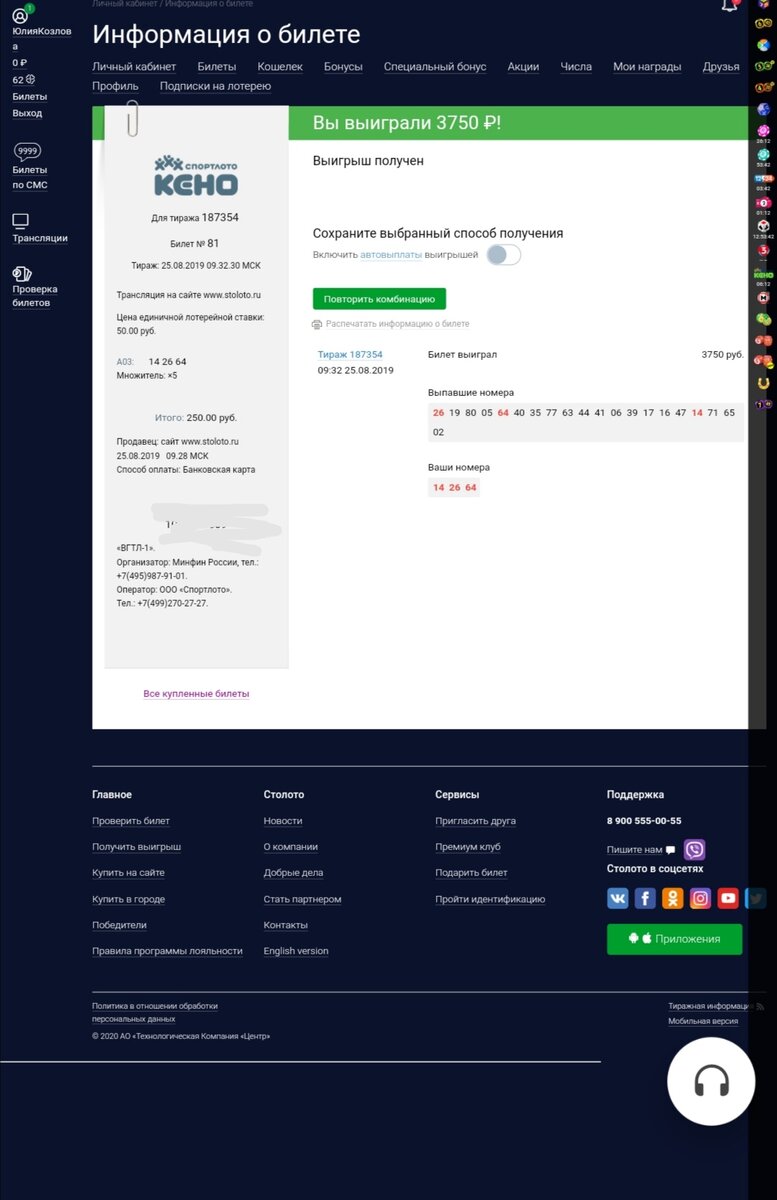The image size is (777, 1200).
Task: Open sidebar lottery with 26:12 timer
Action: tap(763, 131)
